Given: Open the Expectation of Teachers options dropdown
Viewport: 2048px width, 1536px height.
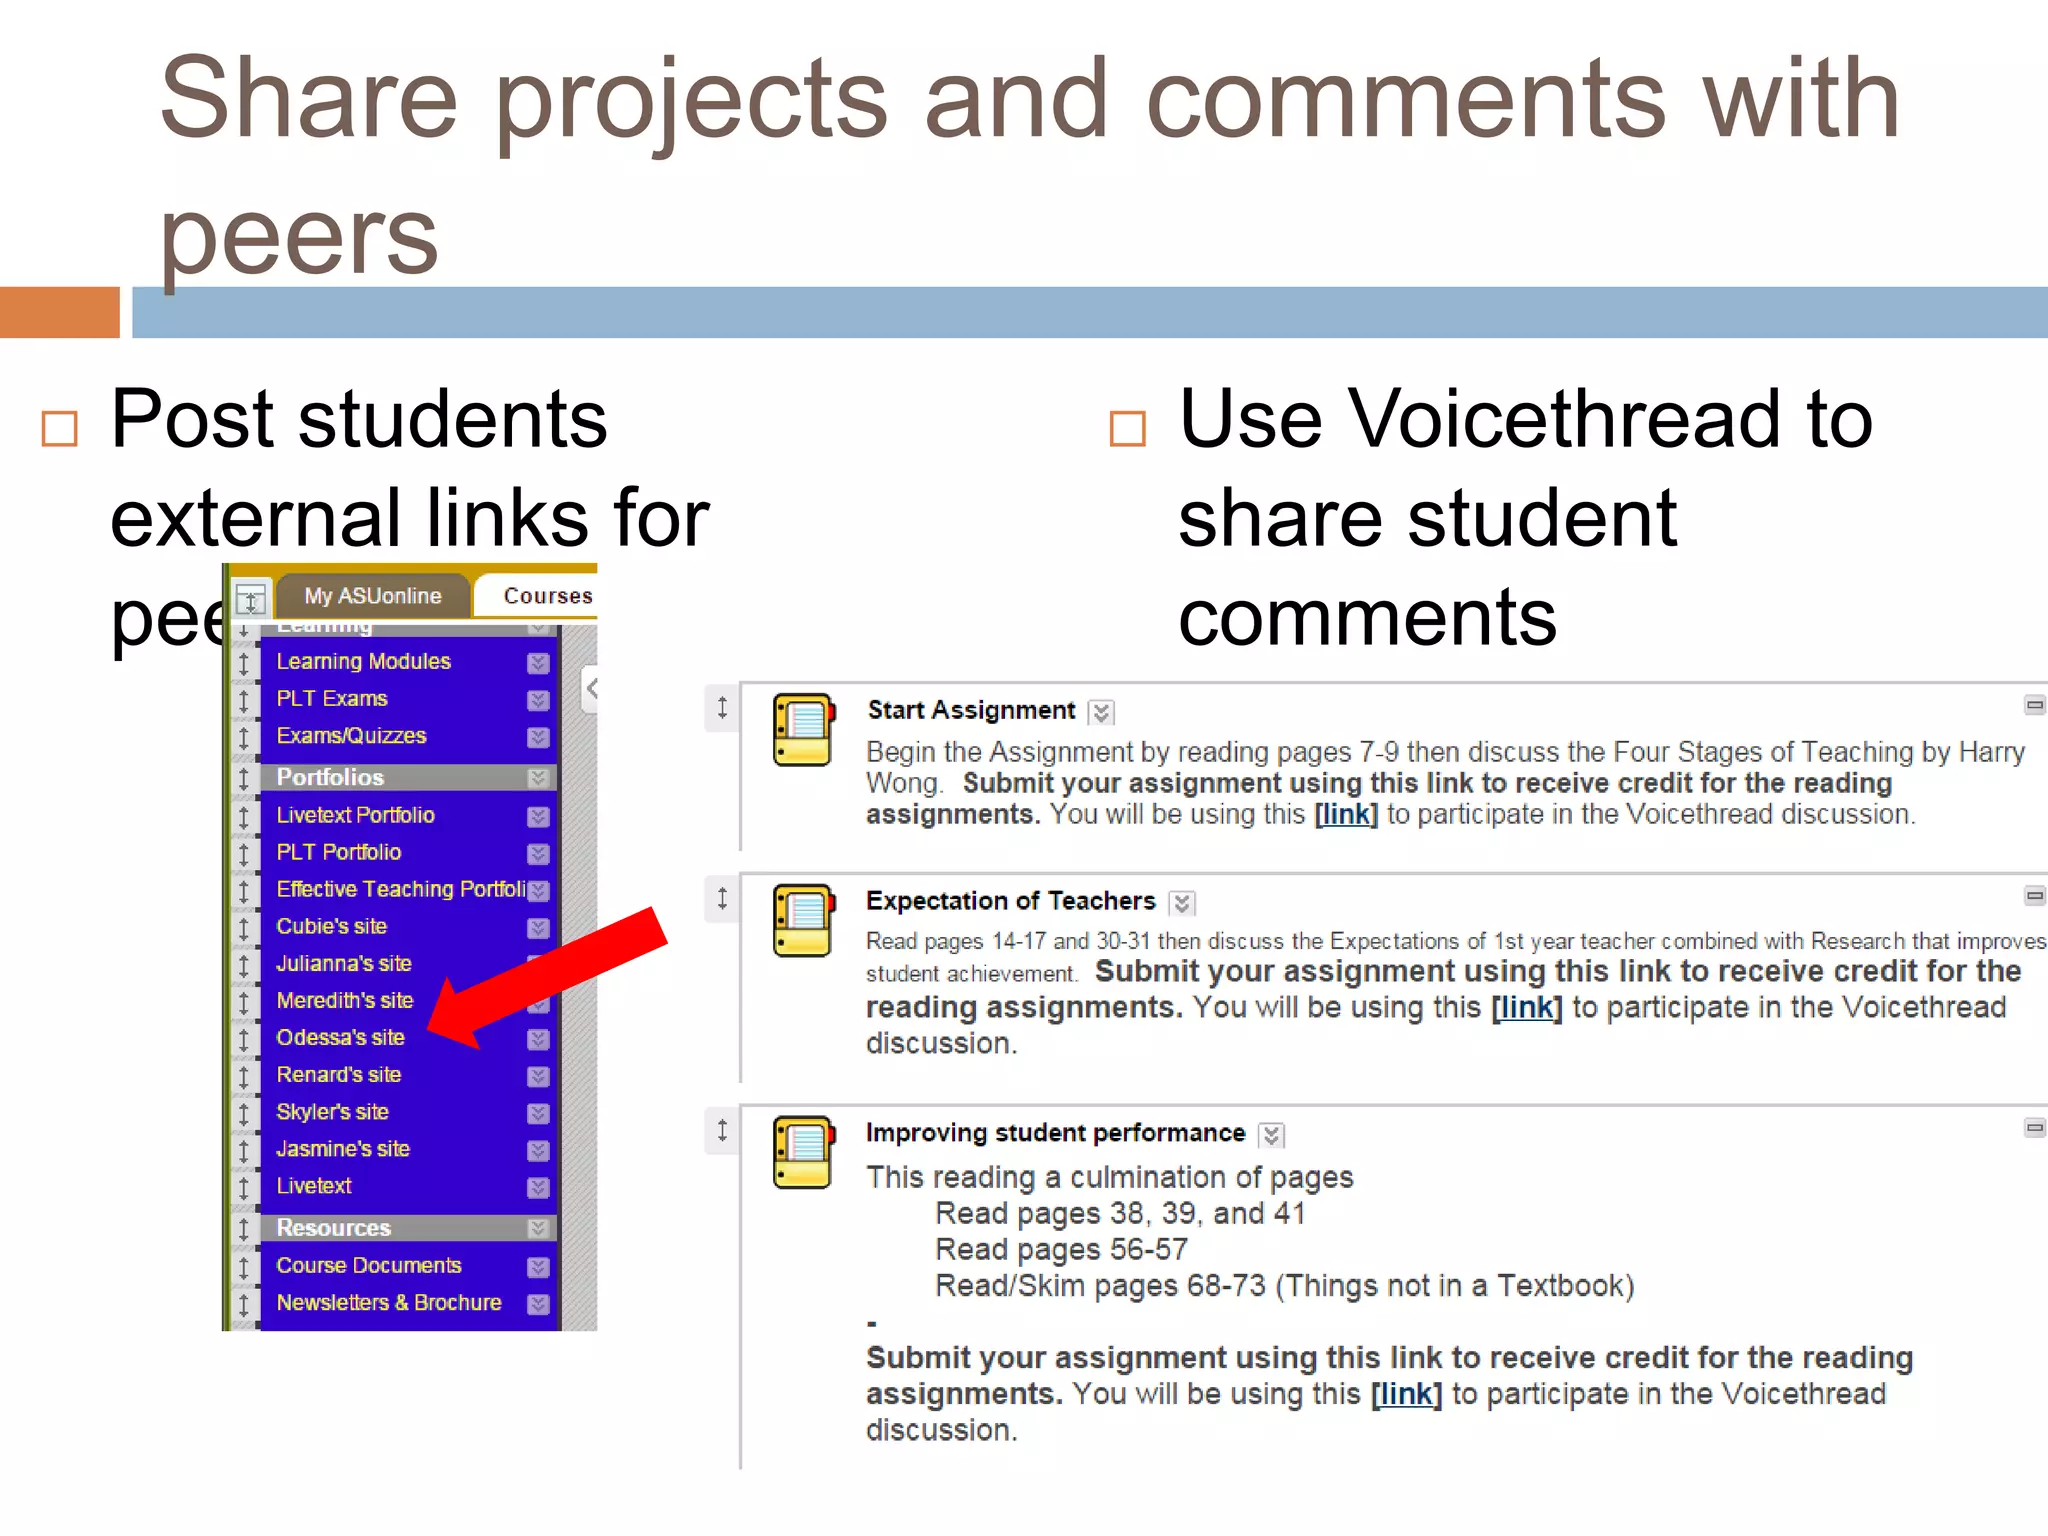Looking at the screenshot, I should coord(1182,903).
